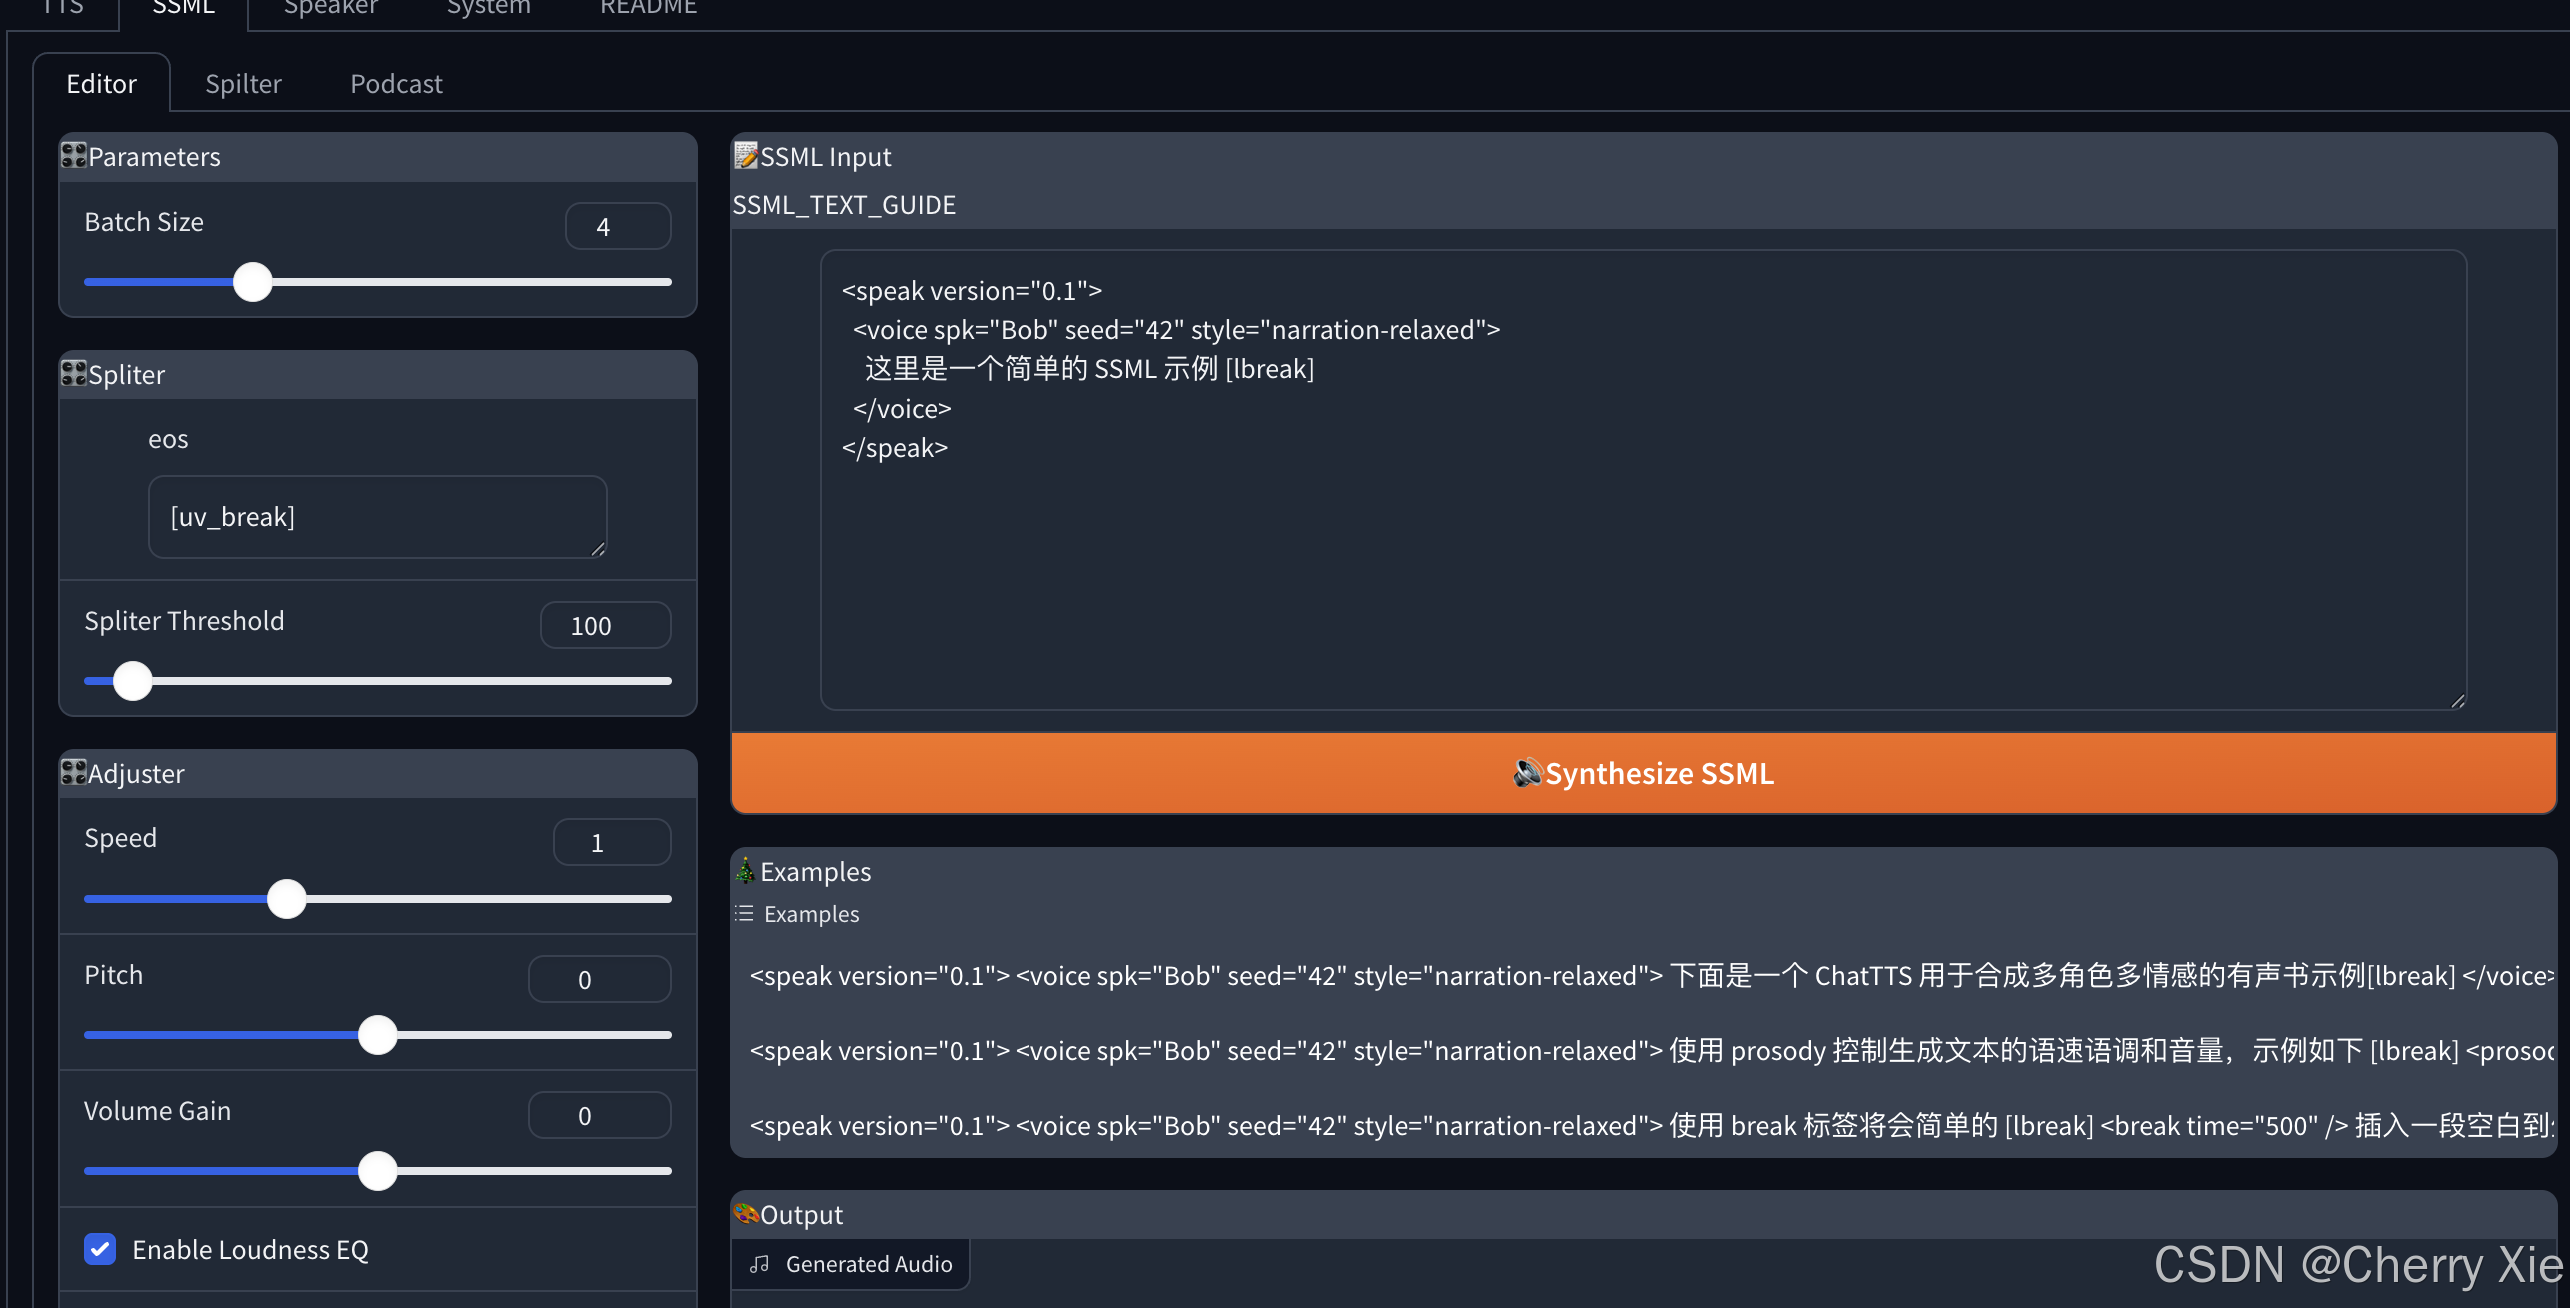Switch to the Speaker top tab
Viewport: 2570px width, 1308px height.
(330, 8)
